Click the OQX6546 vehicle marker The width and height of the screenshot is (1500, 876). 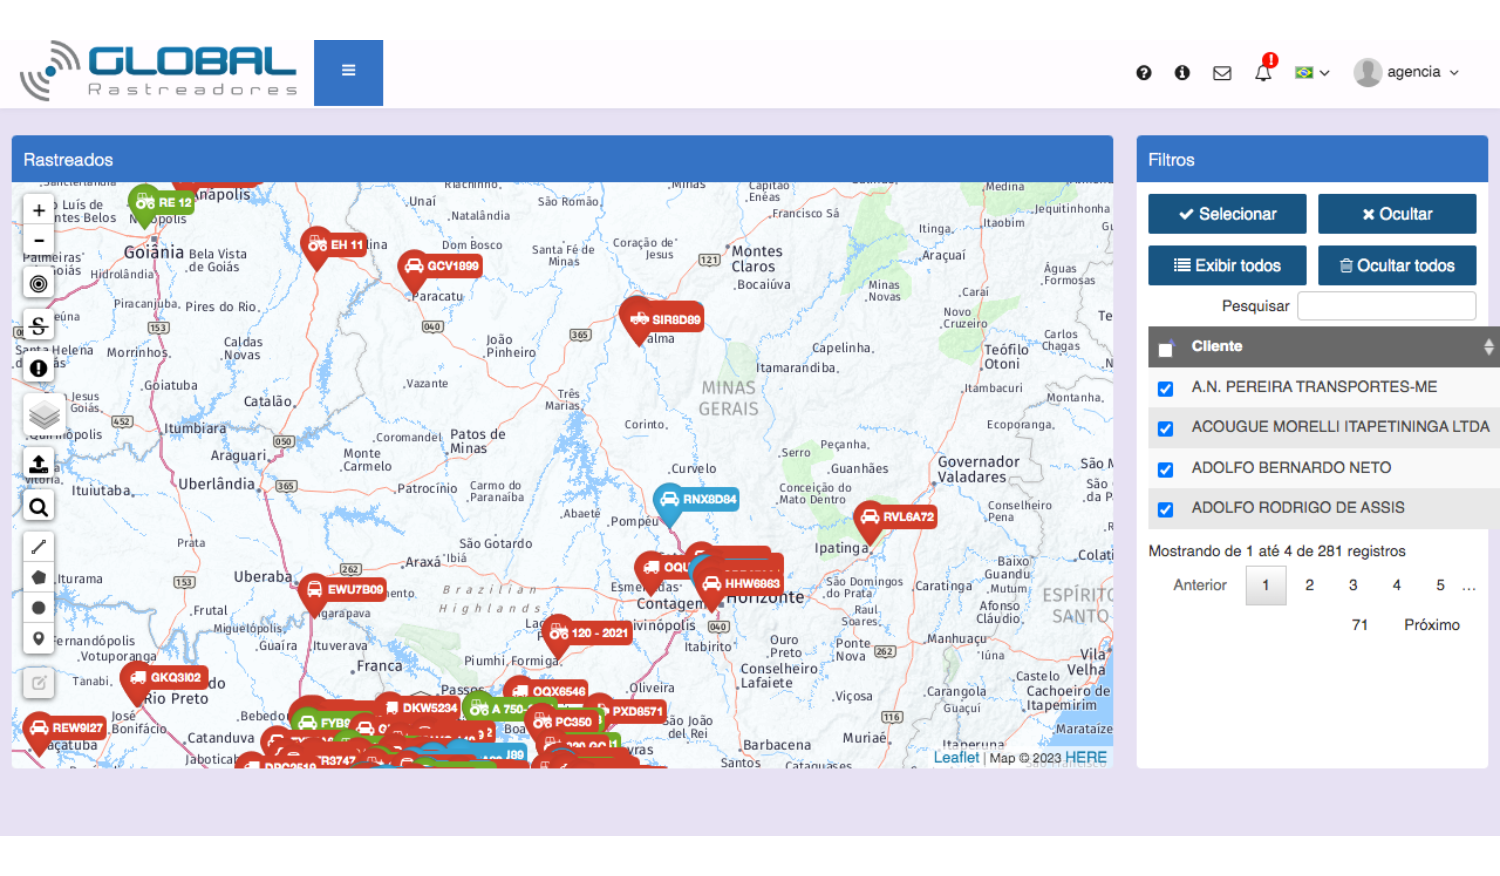(548, 691)
